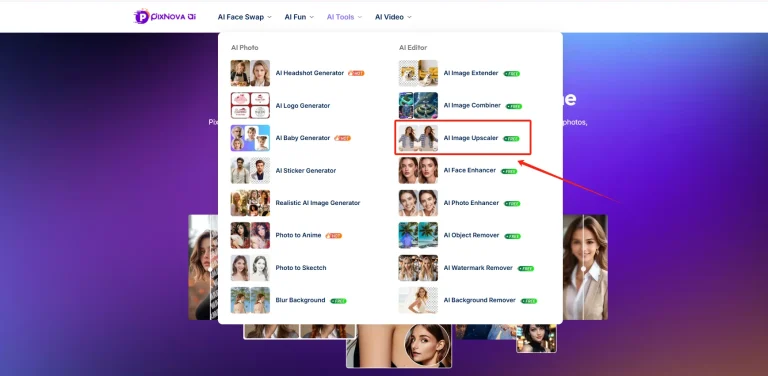Click the AI Face Enhancer thumbnail
Image resolution: width=768 pixels, height=376 pixels.
(x=418, y=170)
